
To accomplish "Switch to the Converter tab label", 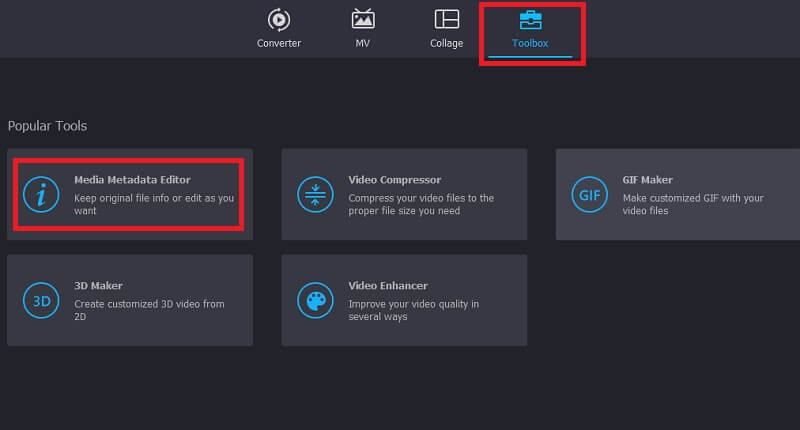I will 278,44.
